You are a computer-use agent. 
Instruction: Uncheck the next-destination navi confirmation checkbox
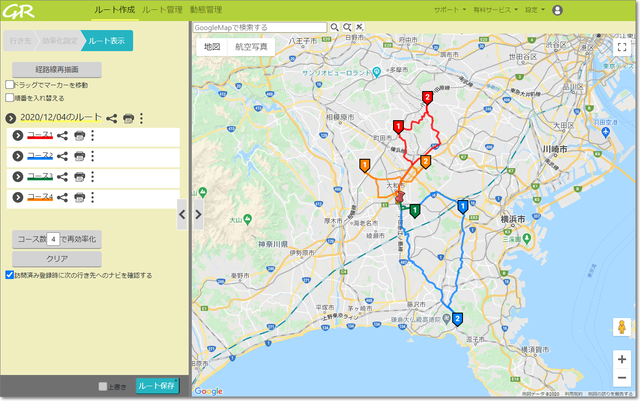(x=10, y=275)
